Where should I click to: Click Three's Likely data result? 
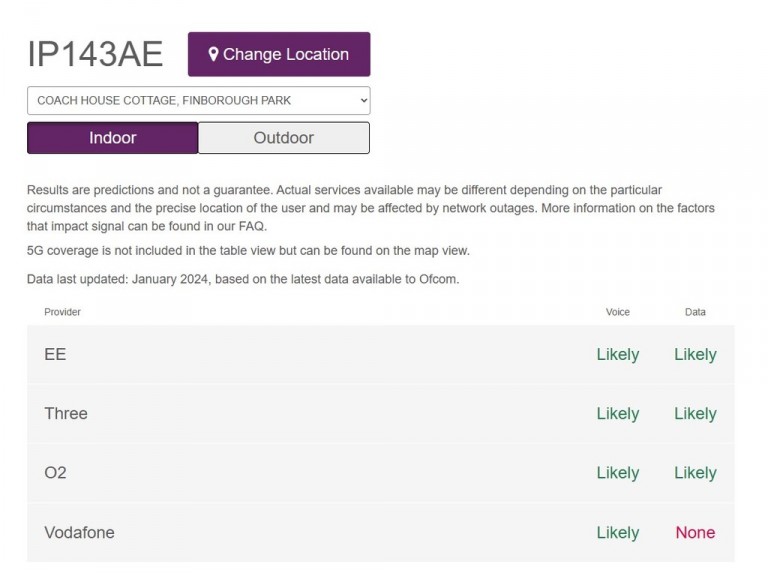(x=695, y=414)
